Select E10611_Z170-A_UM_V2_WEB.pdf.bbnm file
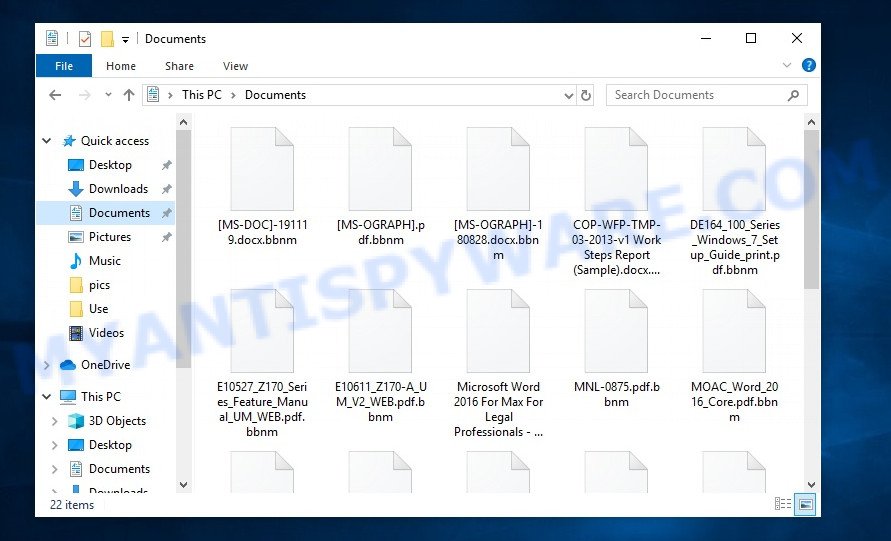This screenshot has width=891, height=541. [x=380, y=356]
